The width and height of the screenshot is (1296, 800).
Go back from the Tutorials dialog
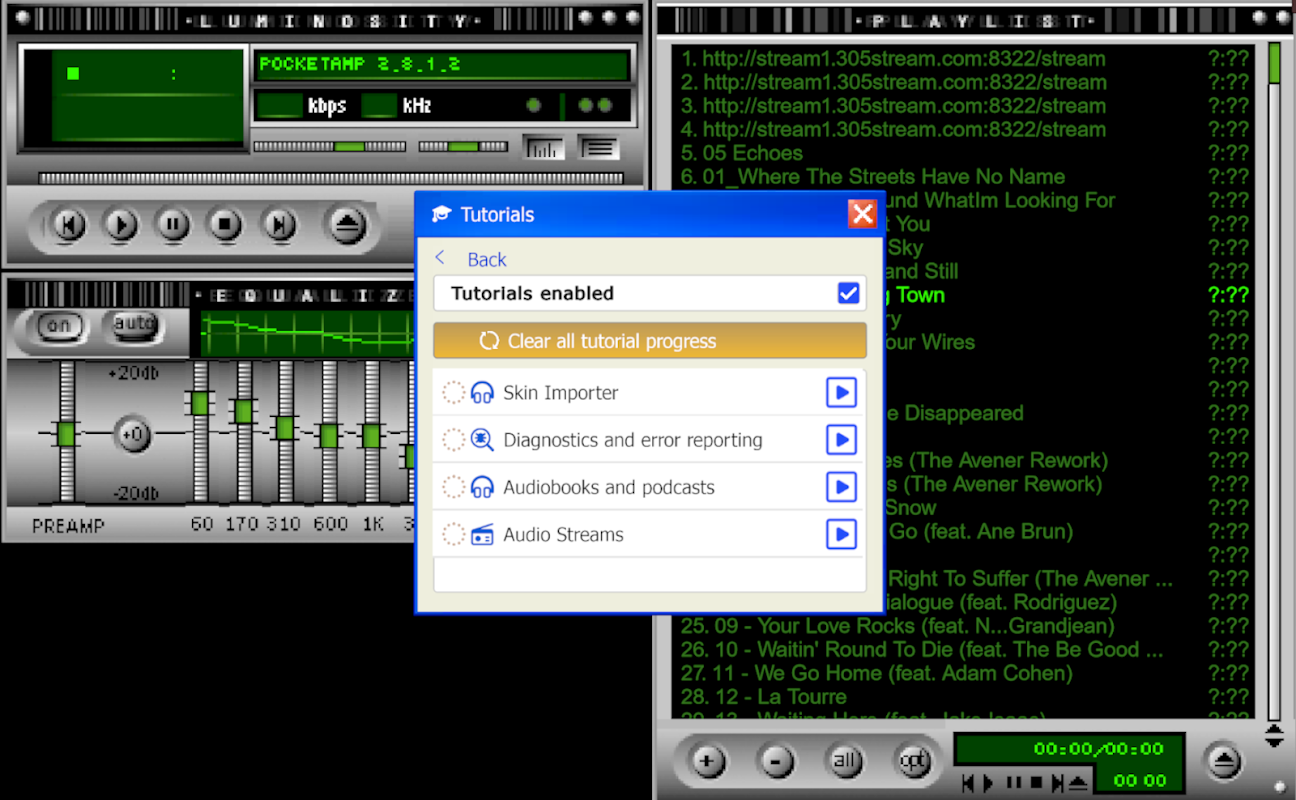pos(471,259)
